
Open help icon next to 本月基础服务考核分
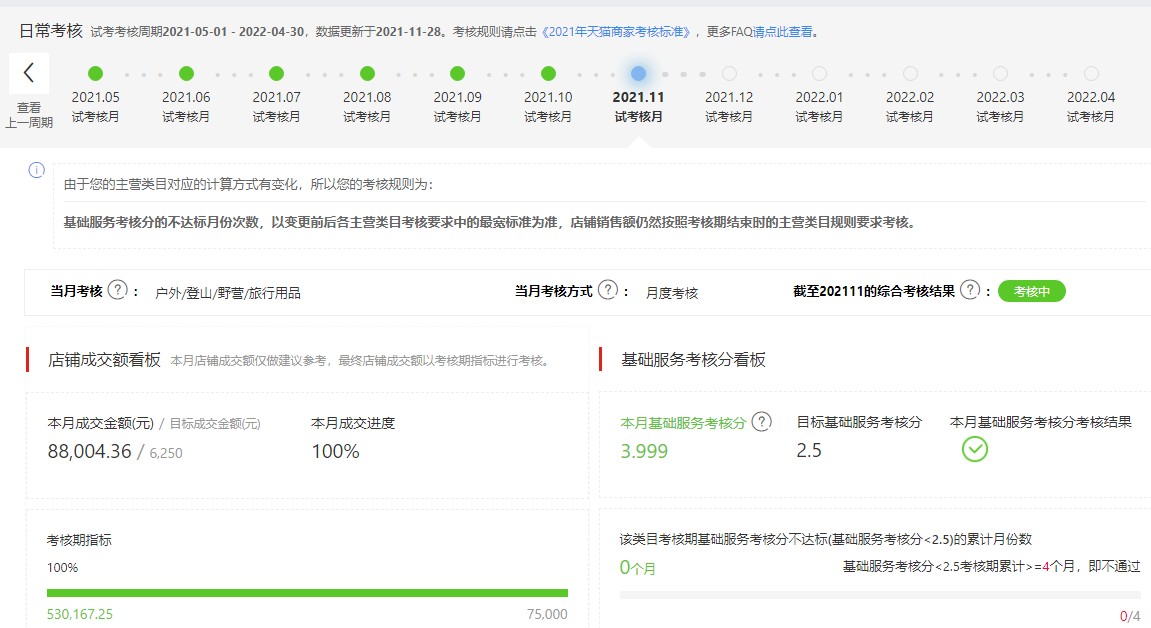pos(762,422)
